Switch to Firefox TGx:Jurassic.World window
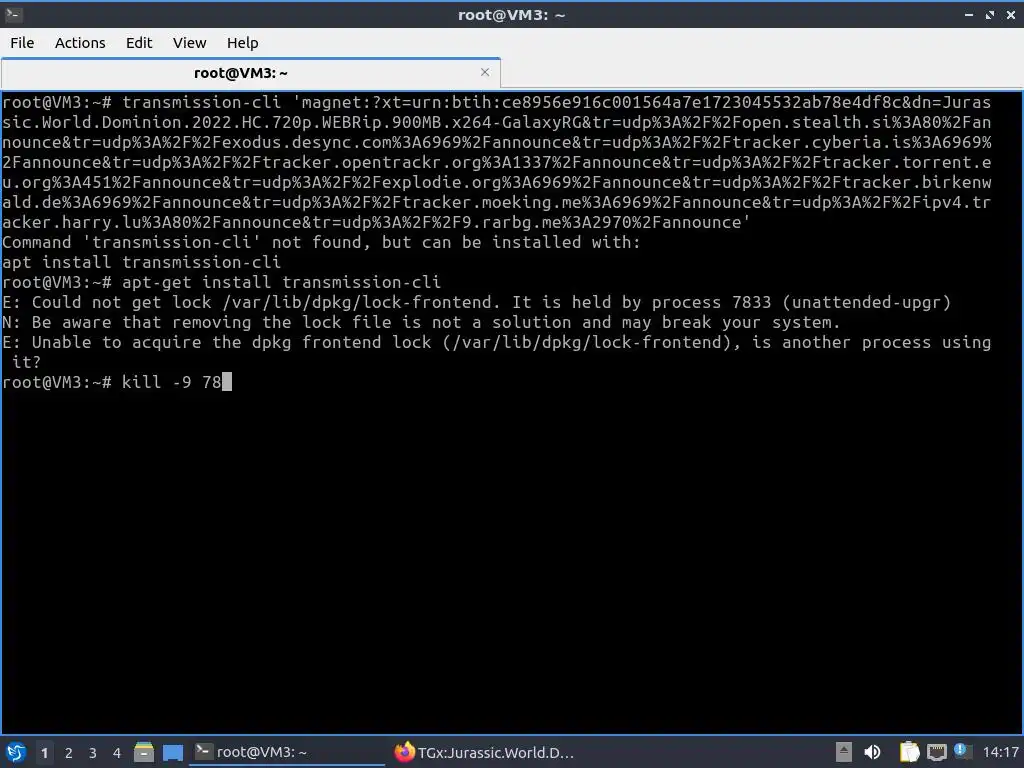Screen dimensions: 1024x768 [x=485, y=752]
